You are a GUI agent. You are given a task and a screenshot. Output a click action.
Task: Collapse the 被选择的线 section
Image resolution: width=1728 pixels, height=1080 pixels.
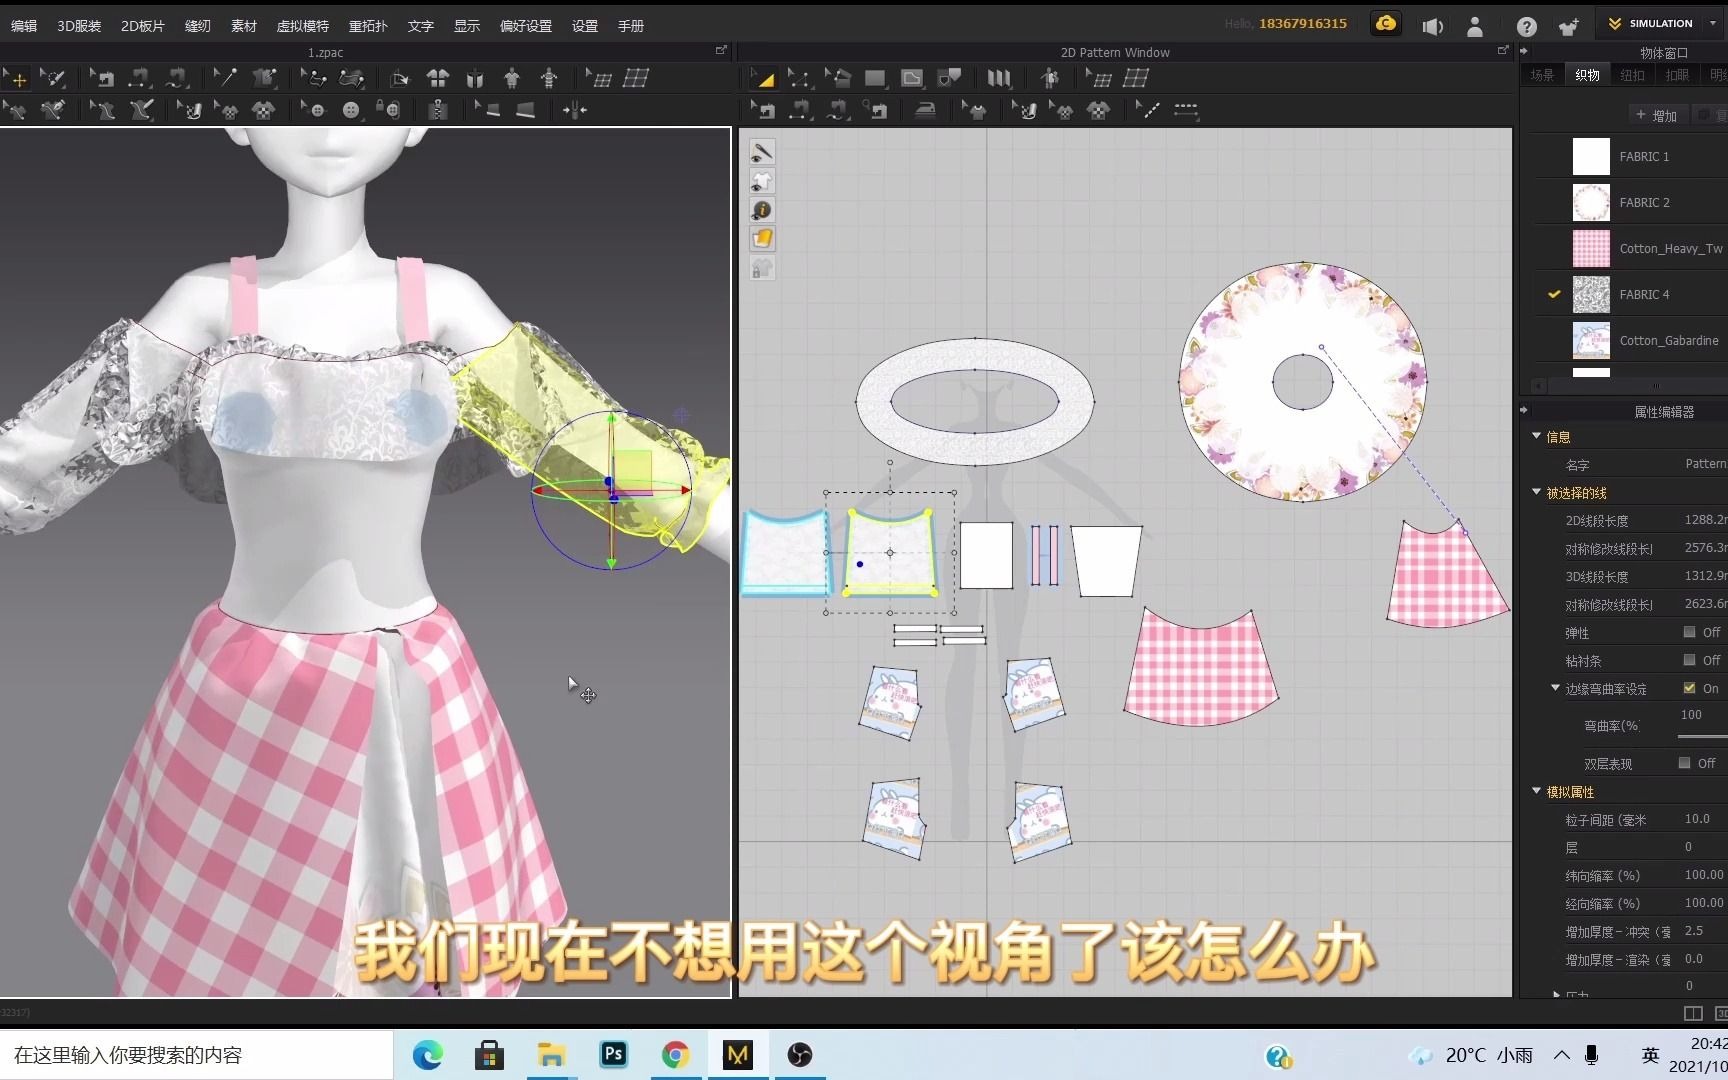click(1537, 492)
